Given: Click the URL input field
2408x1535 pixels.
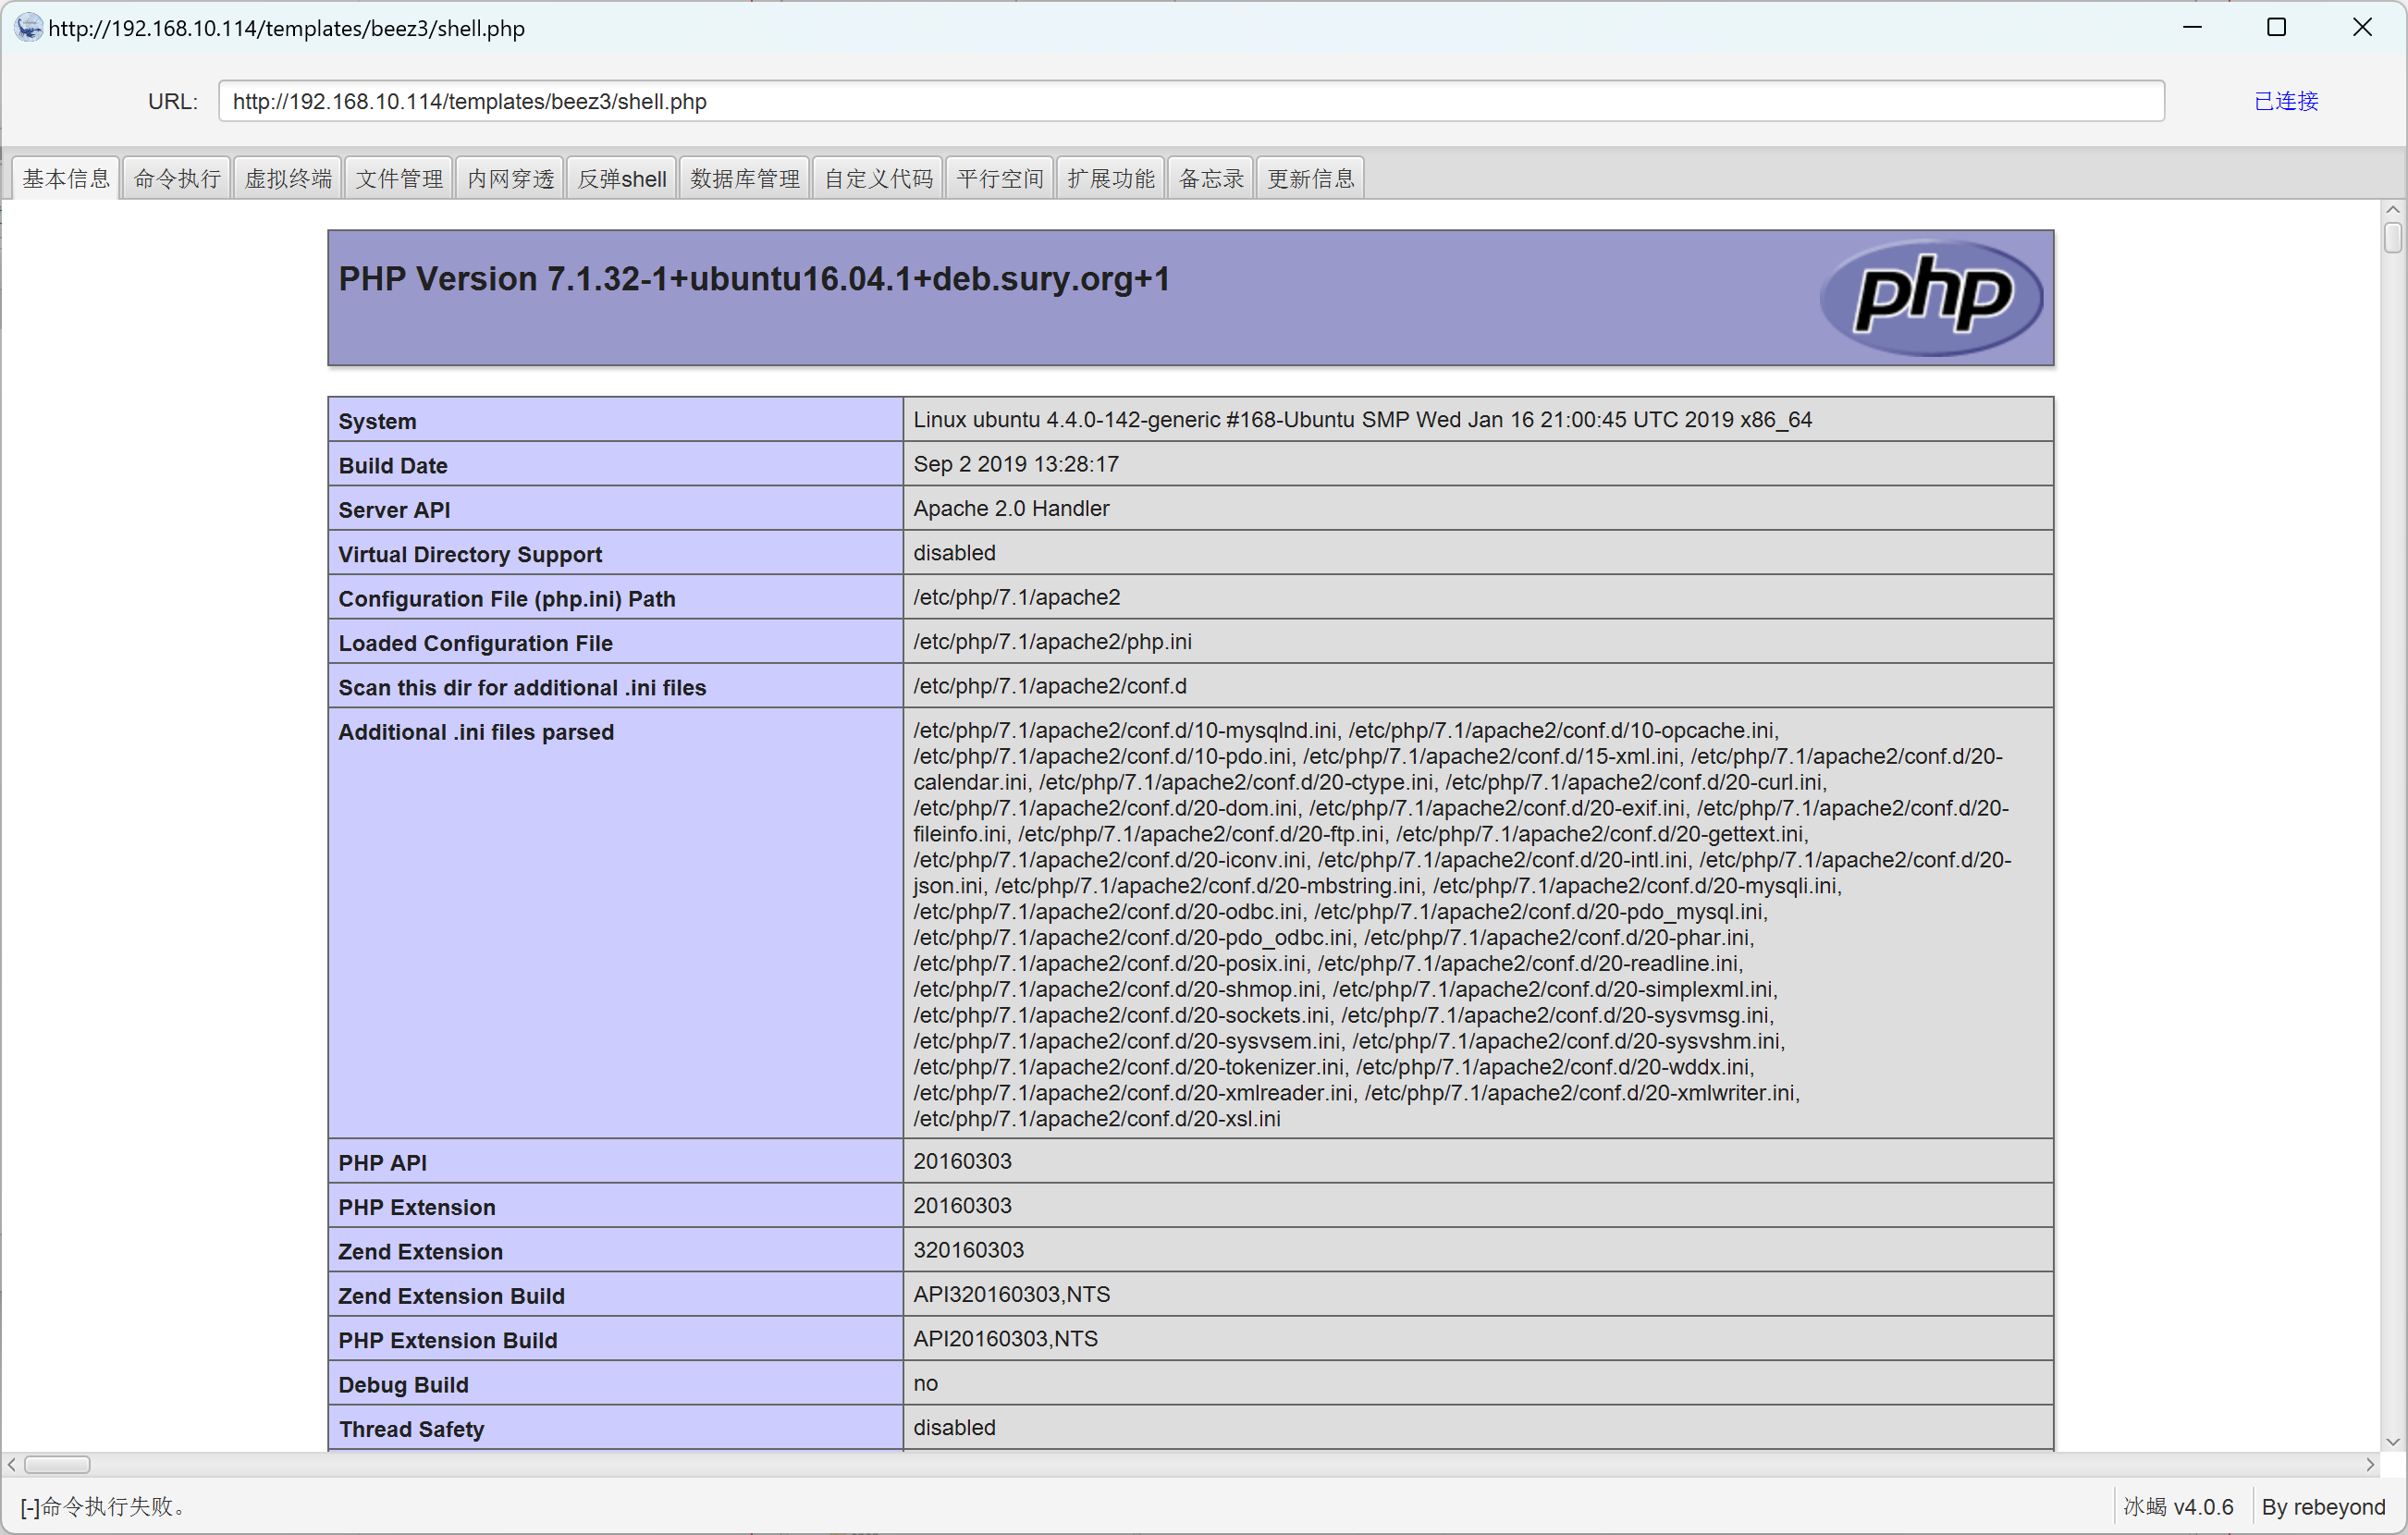Looking at the screenshot, I should click(x=1190, y=101).
